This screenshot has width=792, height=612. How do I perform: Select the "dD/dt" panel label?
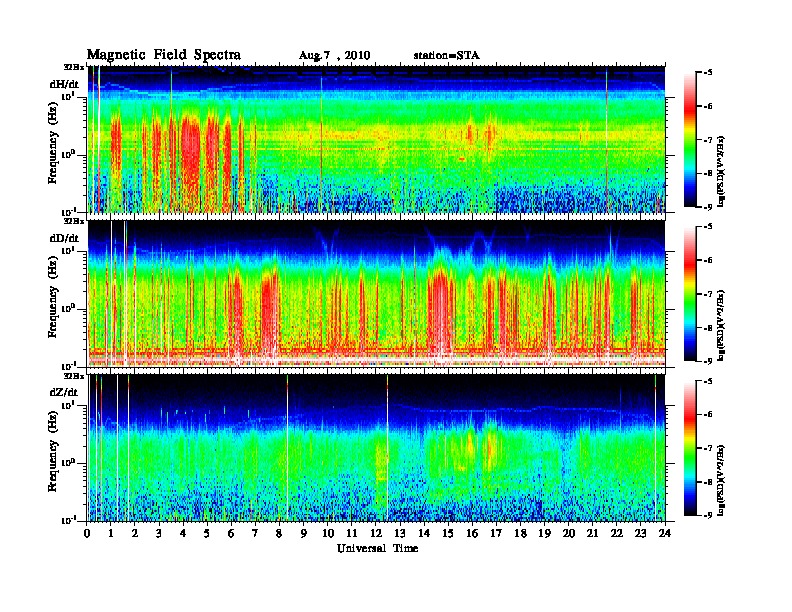[64, 238]
